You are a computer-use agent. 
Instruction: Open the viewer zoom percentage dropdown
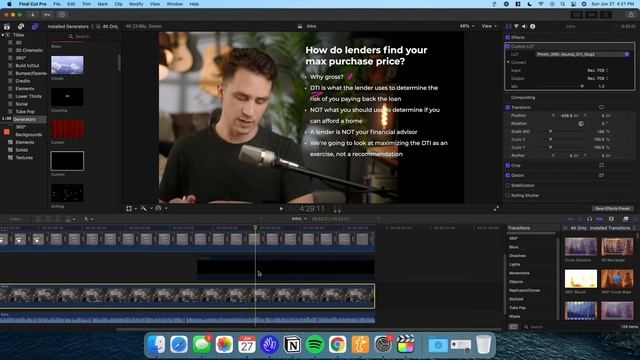pyautogui.click(x=467, y=26)
